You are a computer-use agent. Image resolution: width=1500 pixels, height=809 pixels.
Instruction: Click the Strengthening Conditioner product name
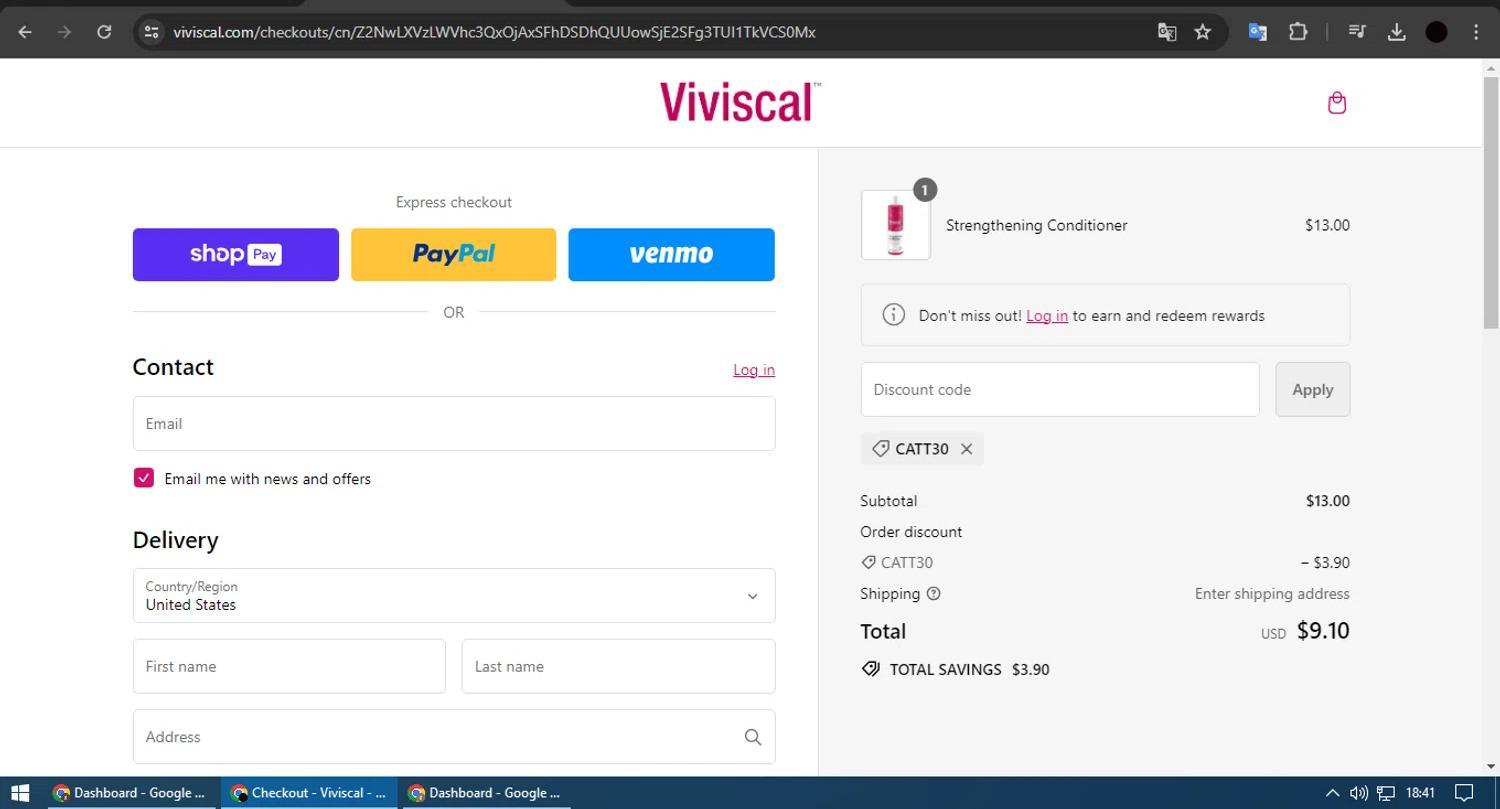pos(1037,226)
